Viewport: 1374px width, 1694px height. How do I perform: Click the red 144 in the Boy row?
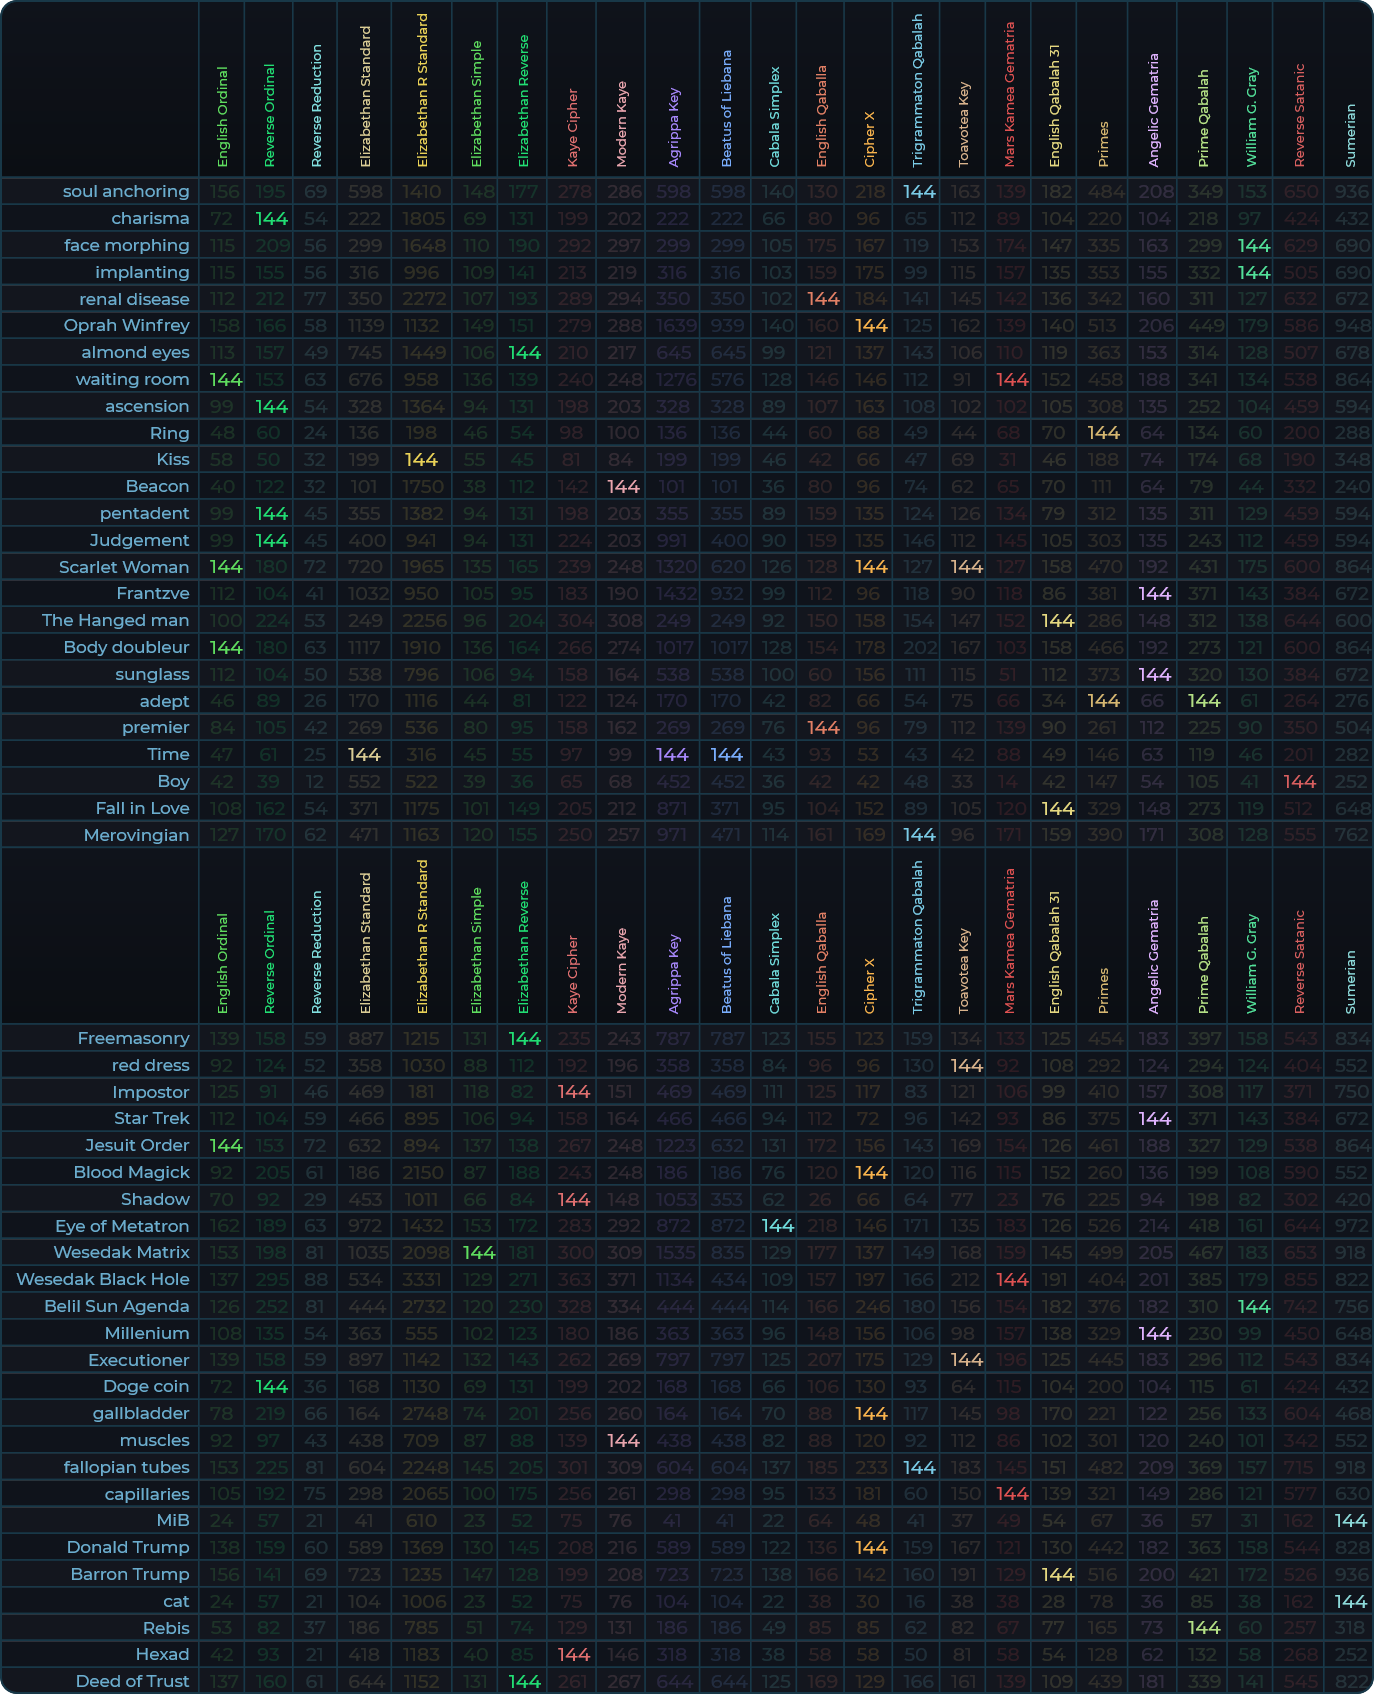(1299, 781)
